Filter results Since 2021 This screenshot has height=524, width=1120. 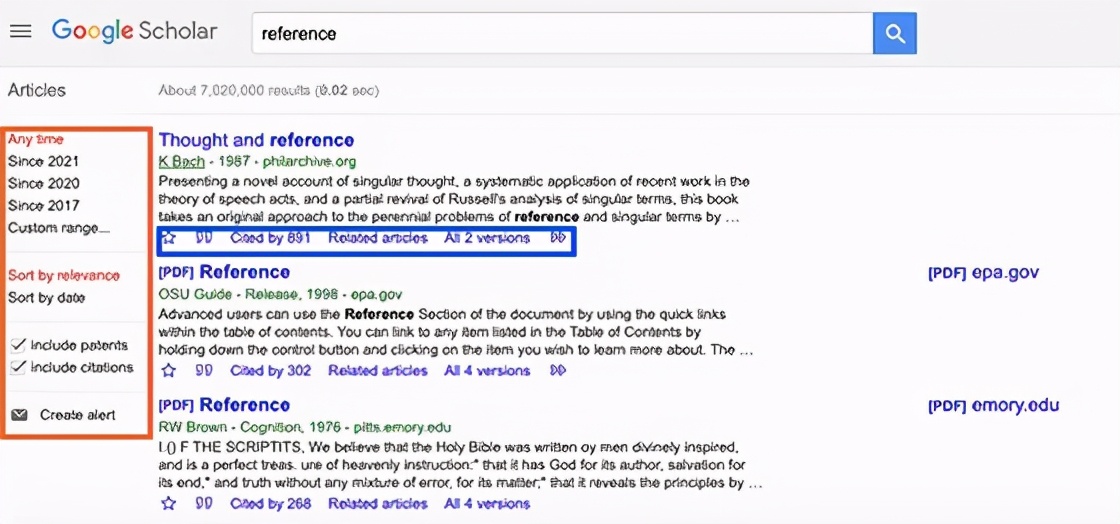(44, 161)
